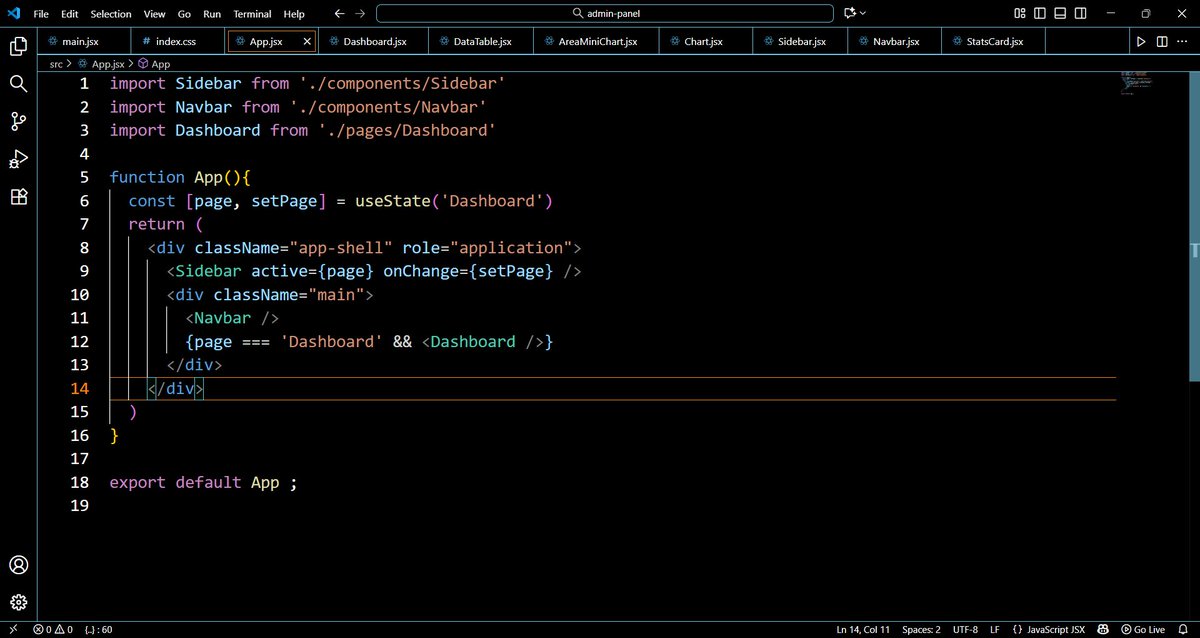Viewport: 1200px width, 638px height.
Task: Show errors and warnings count in status bar
Action: coord(53,630)
